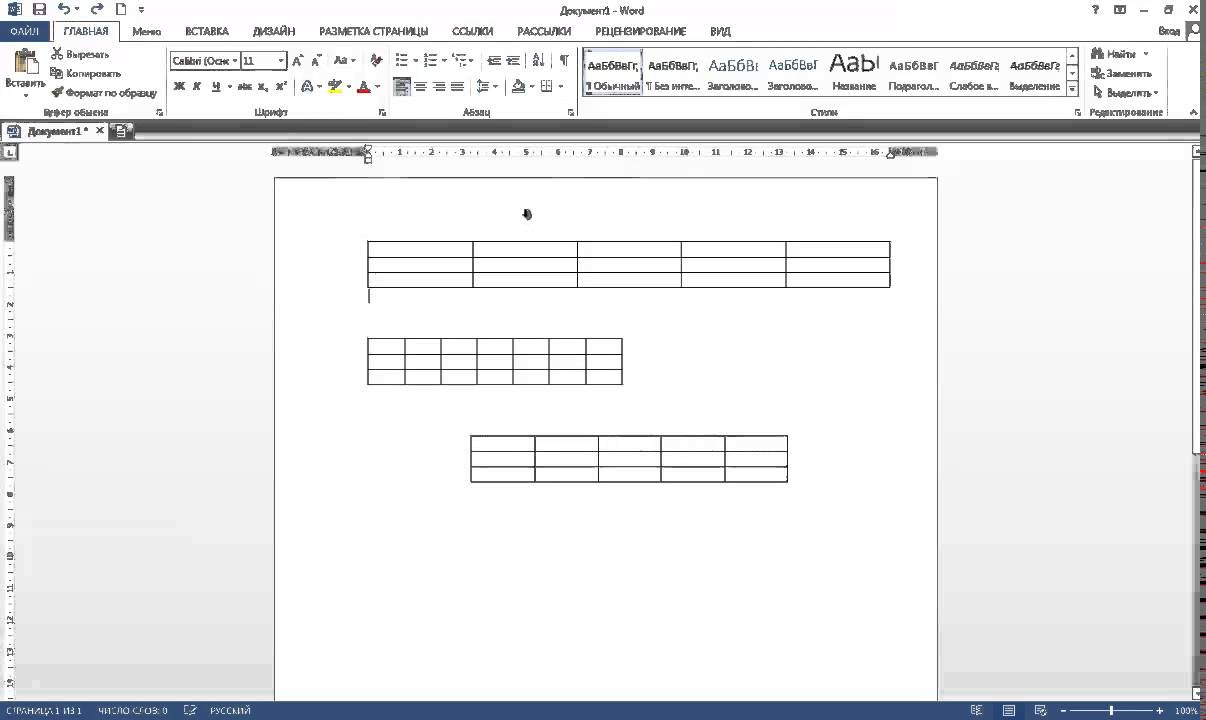Toggle bold formatting (Ж)
This screenshot has height=720, width=1206.
(x=179, y=87)
